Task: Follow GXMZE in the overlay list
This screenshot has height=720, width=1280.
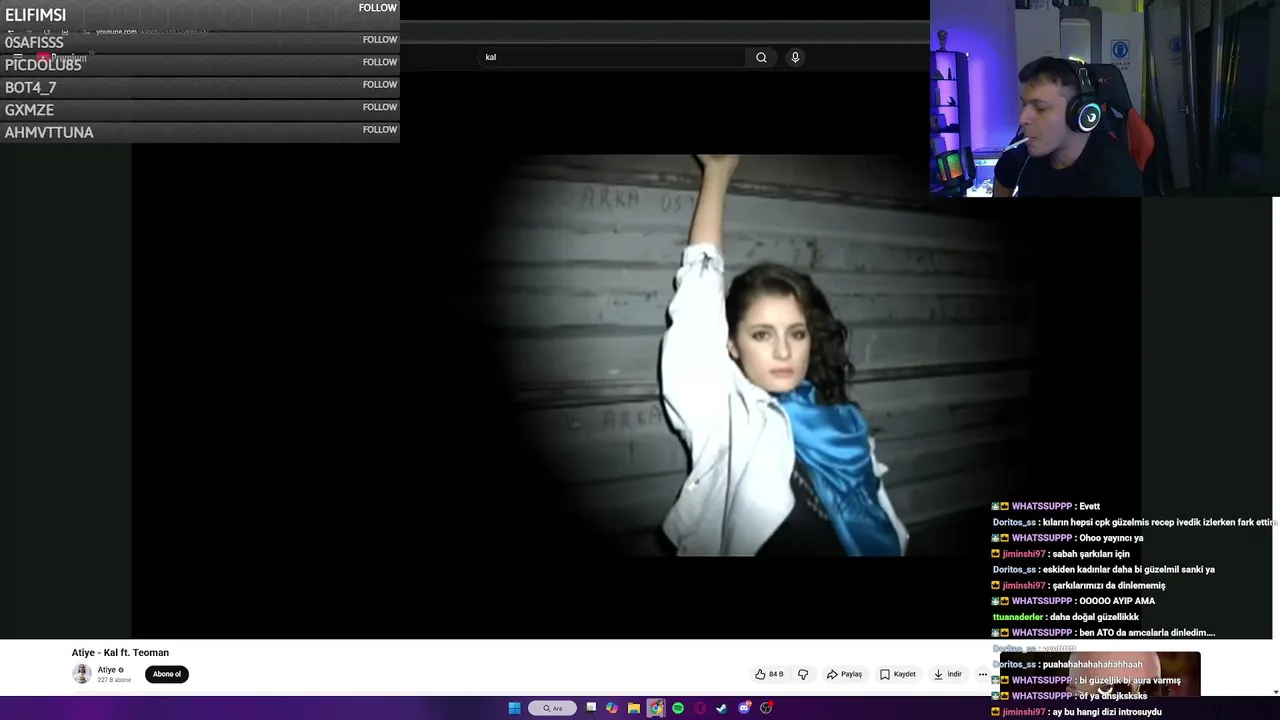Action: 379,107
